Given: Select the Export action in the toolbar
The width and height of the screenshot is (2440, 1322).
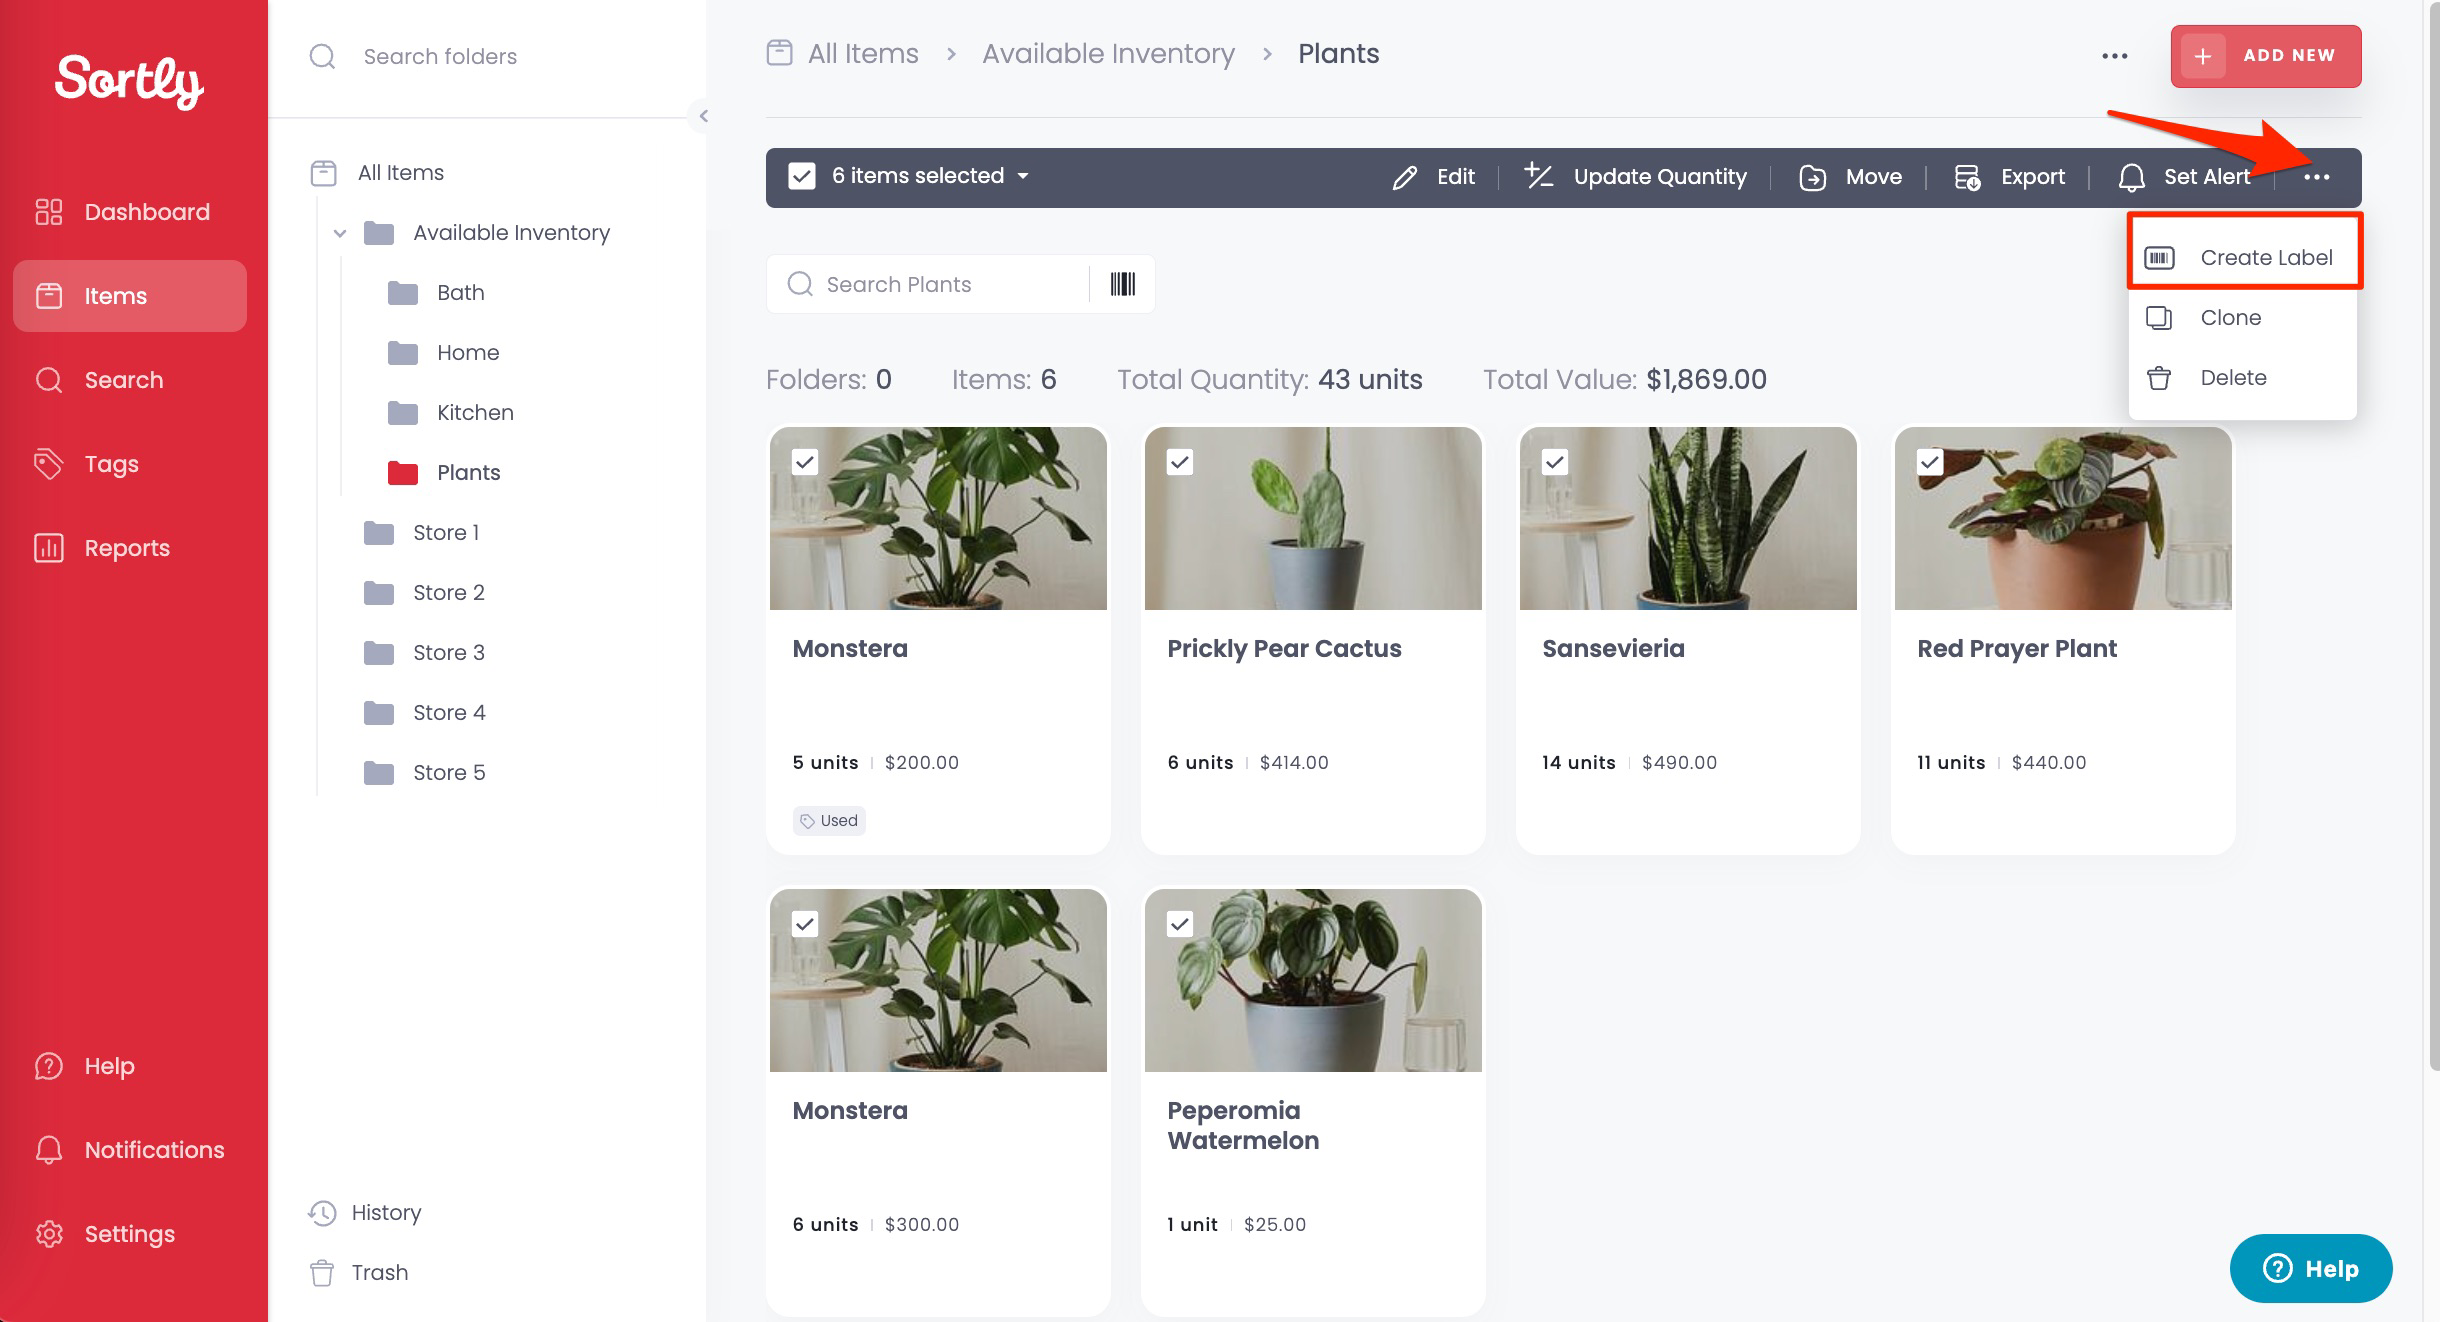Looking at the screenshot, I should (2010, 176).
